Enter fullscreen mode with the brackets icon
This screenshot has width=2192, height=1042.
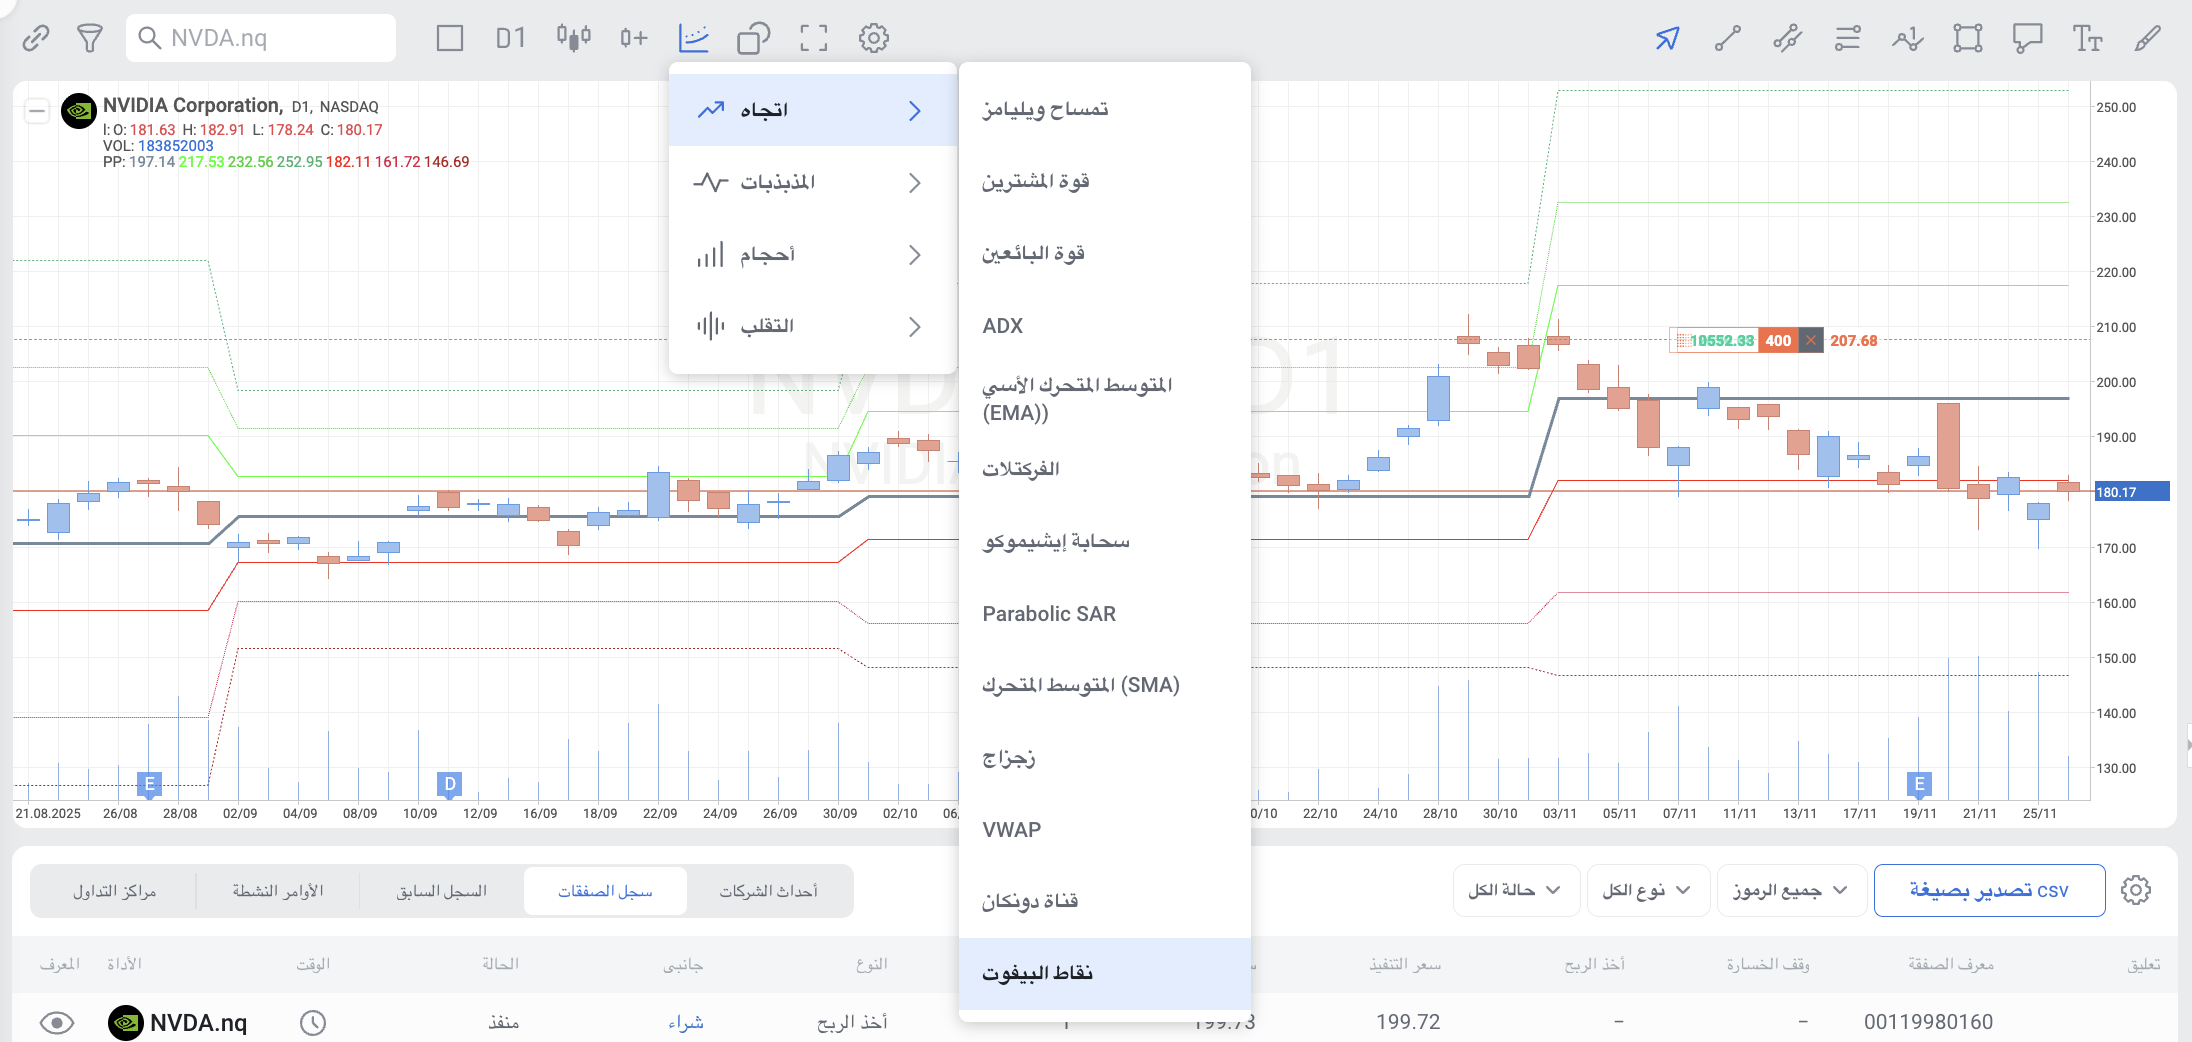(x=814, y=38)
